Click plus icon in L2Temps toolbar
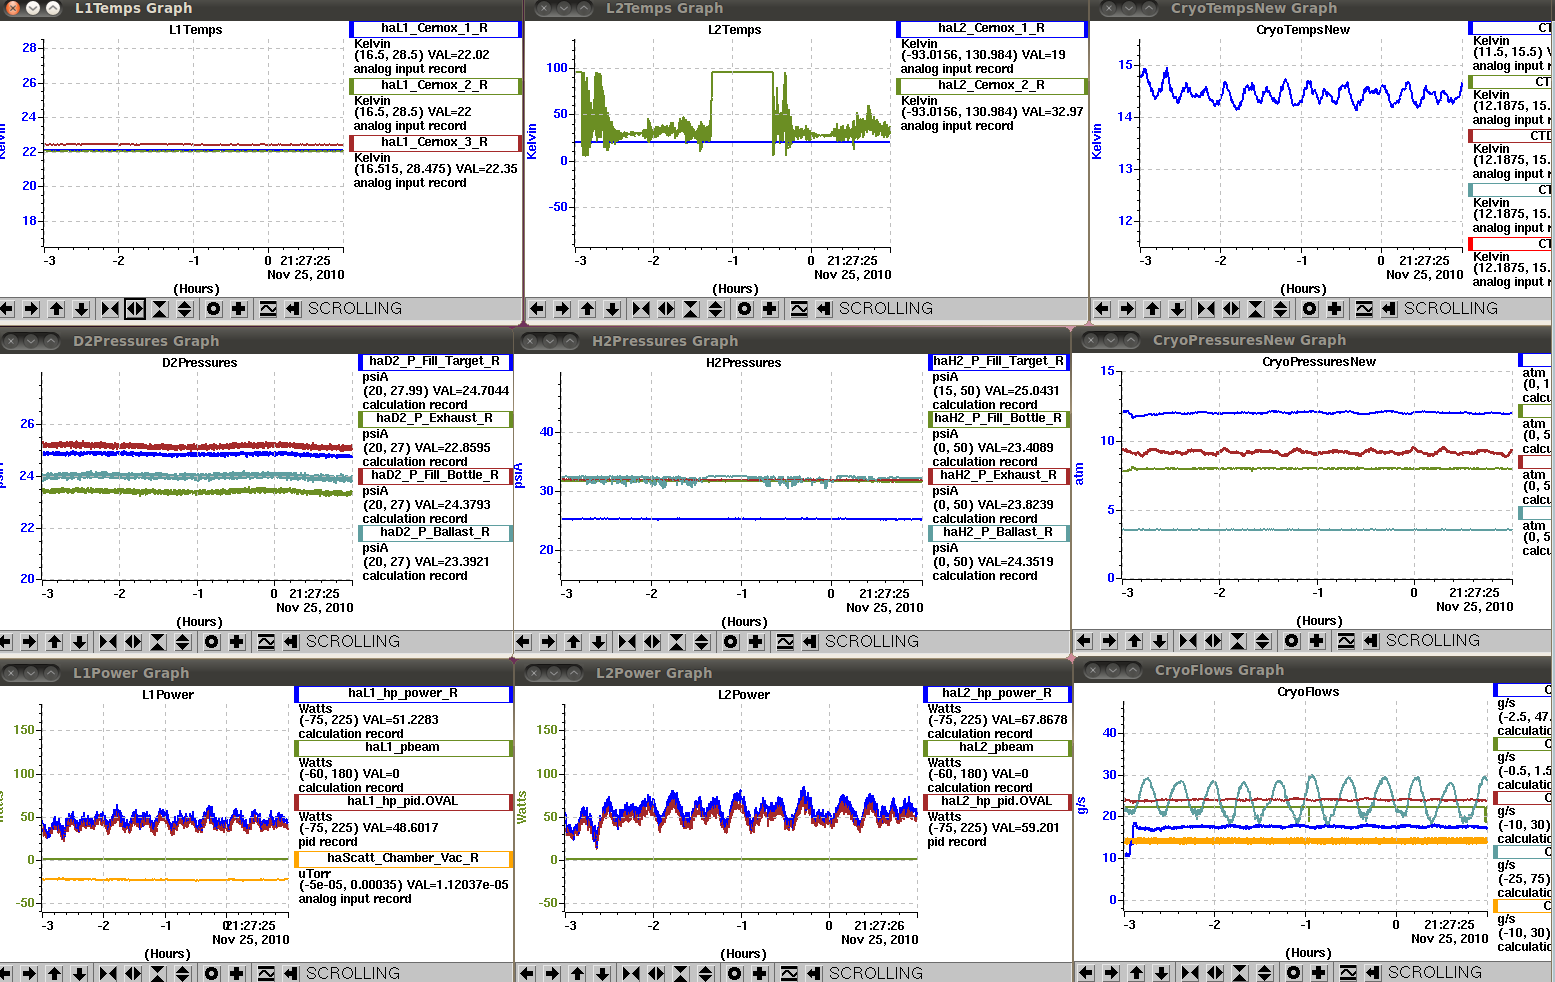 click(770, 309)
